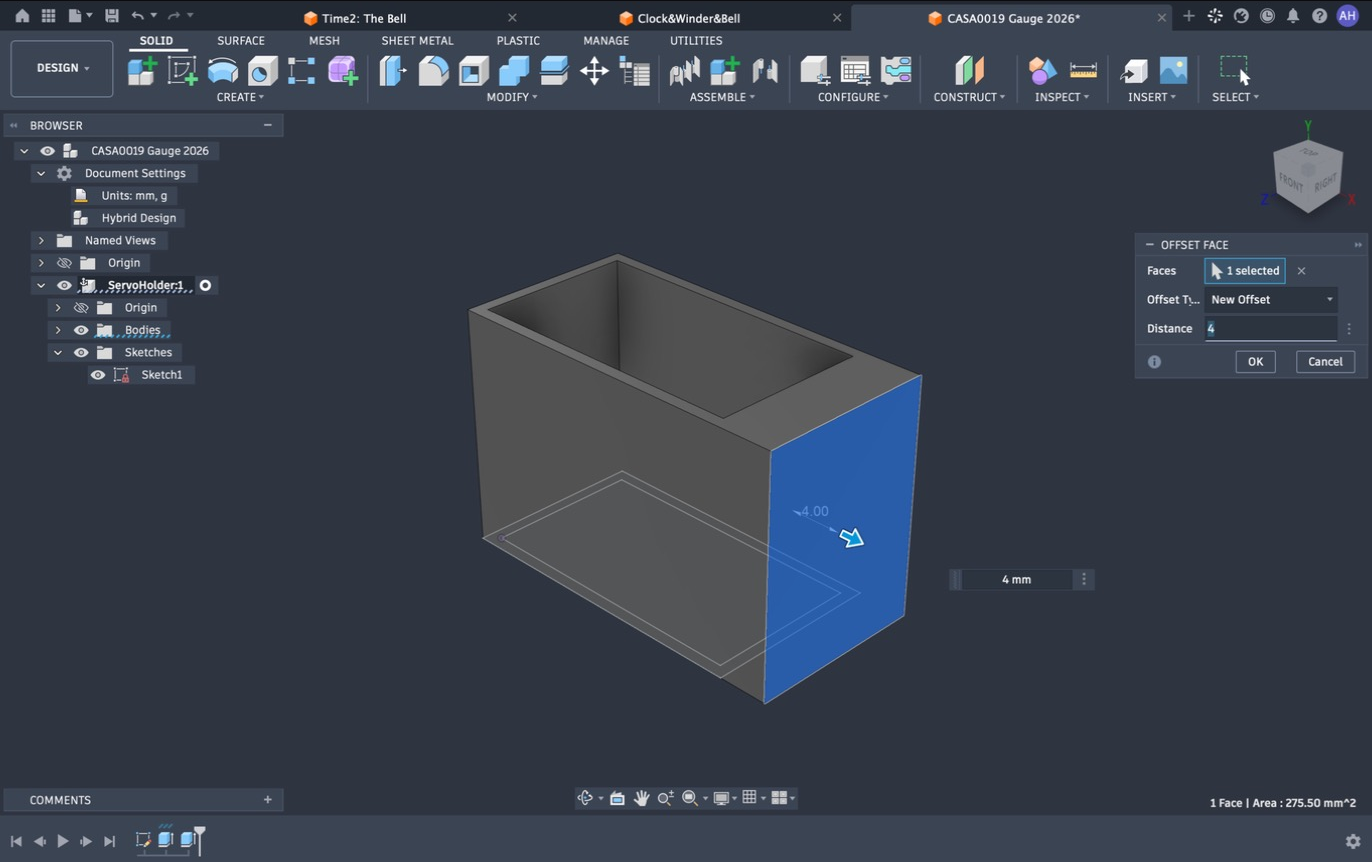1372x862 pixels.
Task: Click the Measure ruler icon
Action: [1083, 71]
